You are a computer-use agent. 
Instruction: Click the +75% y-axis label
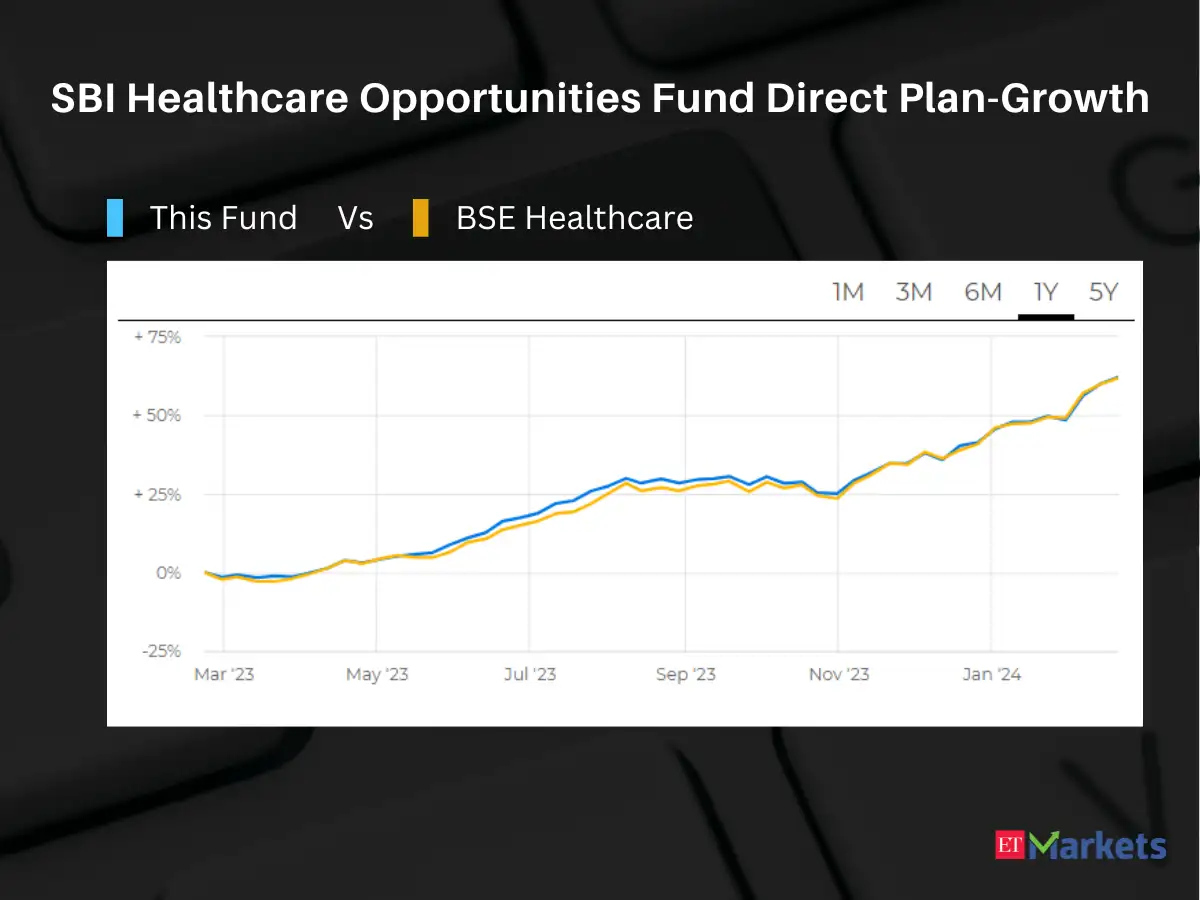point(157,337)
